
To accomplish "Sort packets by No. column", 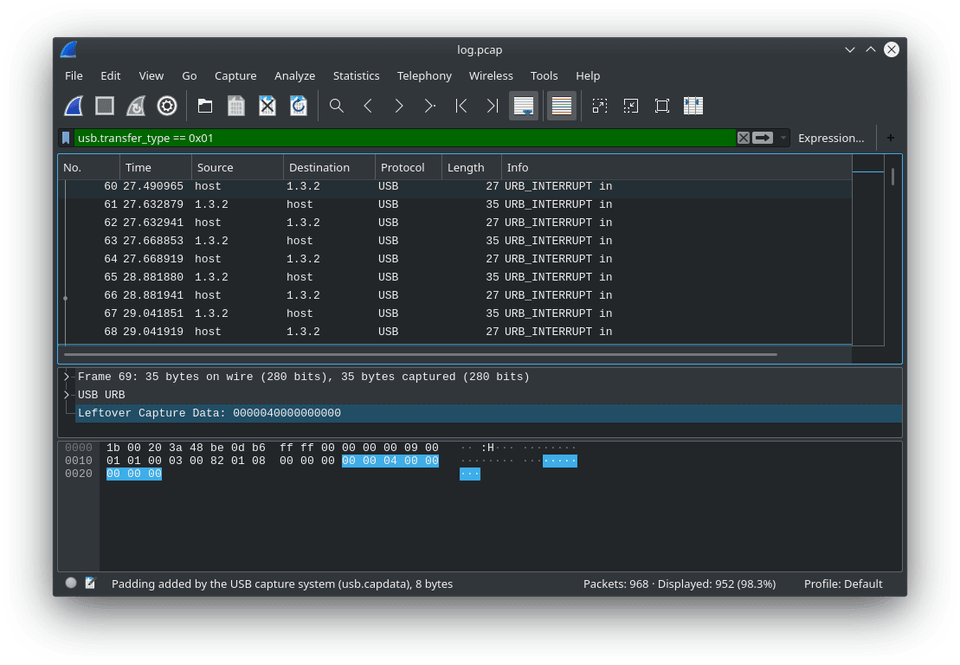I will pos(89,167).
